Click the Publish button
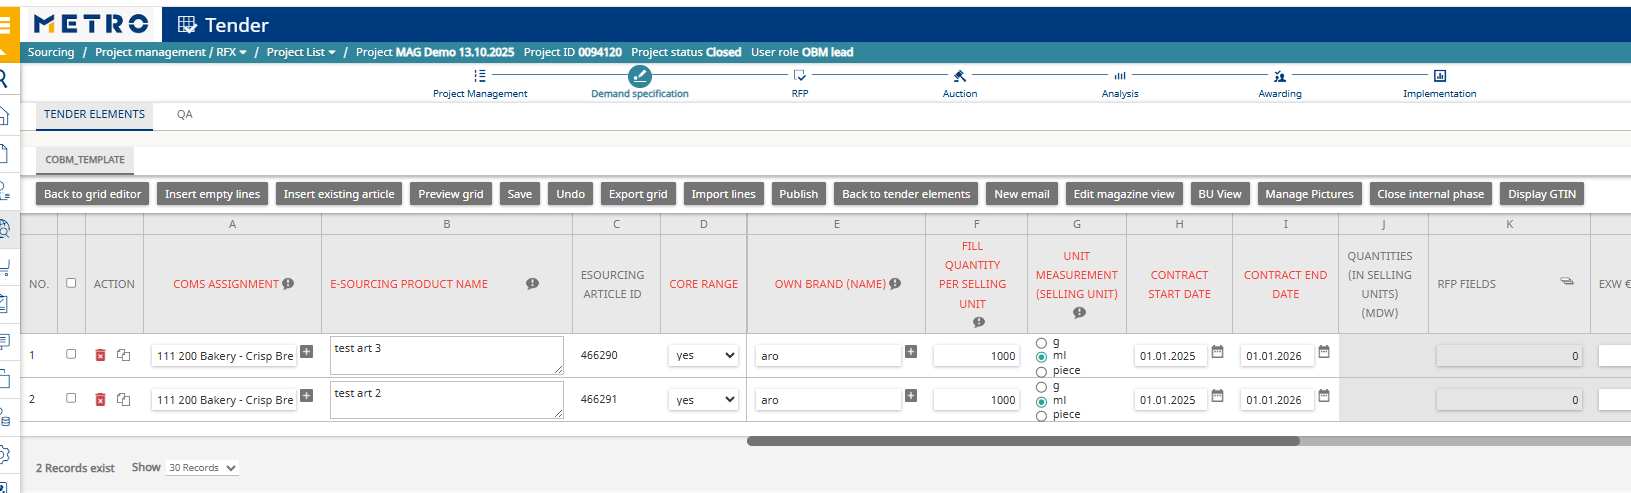Screen dimensions: 1631x493 pos(799,194)
